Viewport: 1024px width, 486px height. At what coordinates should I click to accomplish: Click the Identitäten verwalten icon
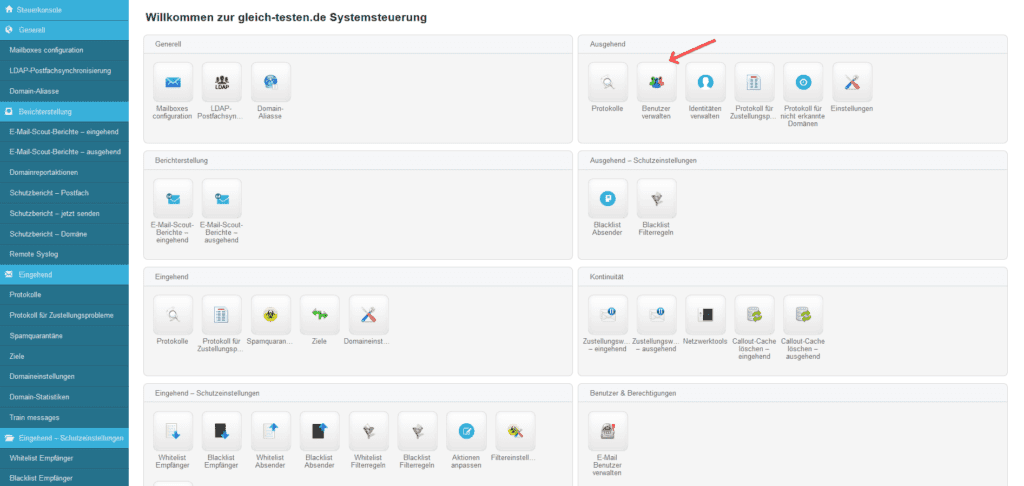[705, 82]
